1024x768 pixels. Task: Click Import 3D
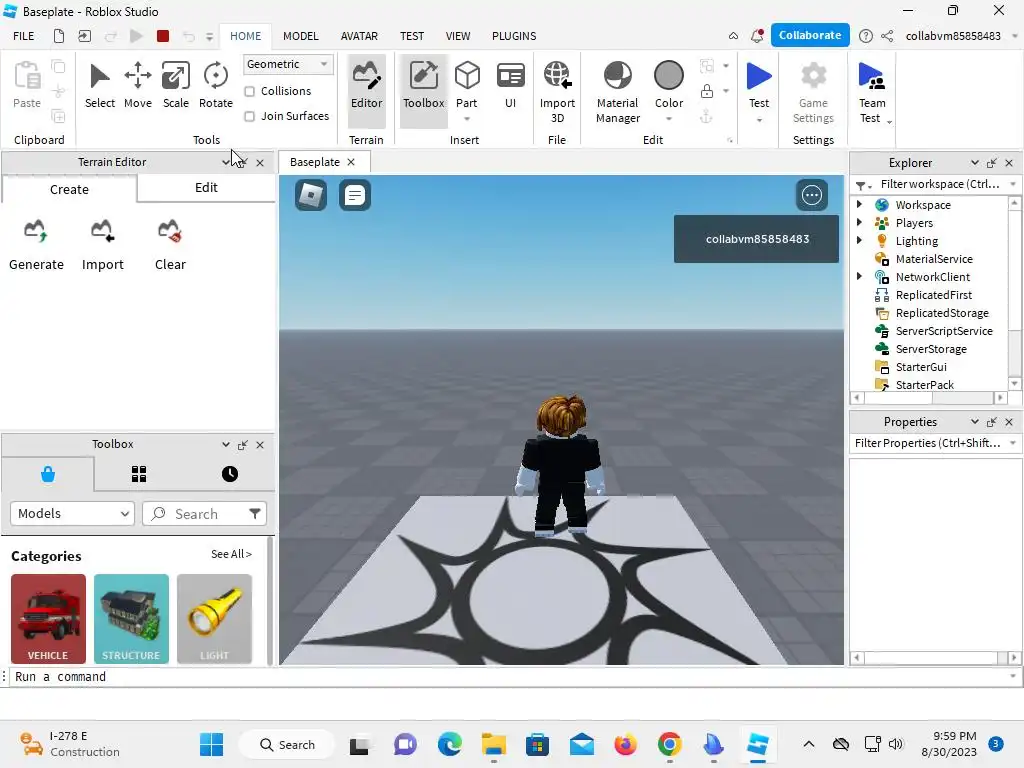pos(557,91)
